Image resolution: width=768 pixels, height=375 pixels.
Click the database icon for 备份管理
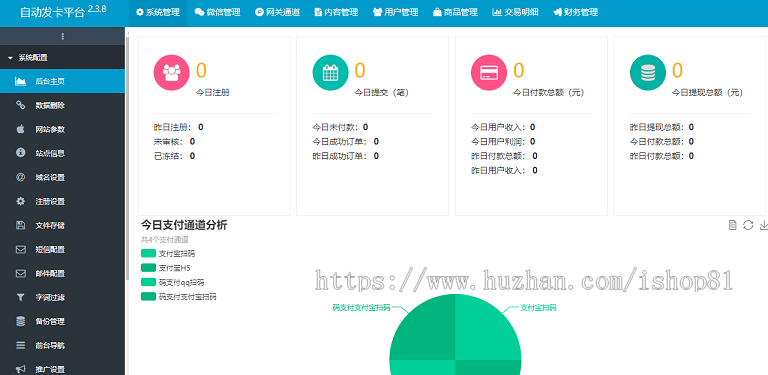pyautogui.click(x=21, y=321)
